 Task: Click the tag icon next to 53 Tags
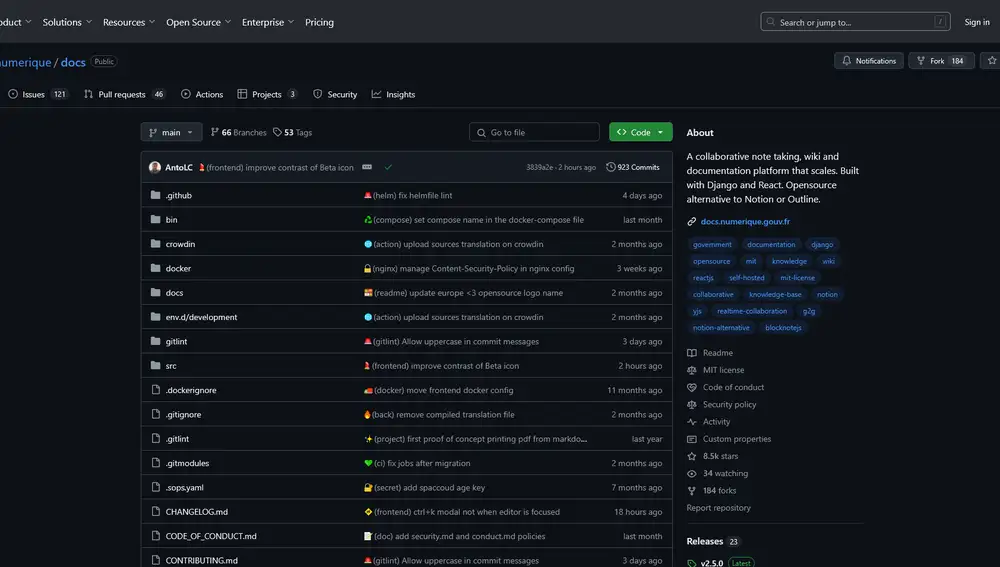[x=277, y=132]
